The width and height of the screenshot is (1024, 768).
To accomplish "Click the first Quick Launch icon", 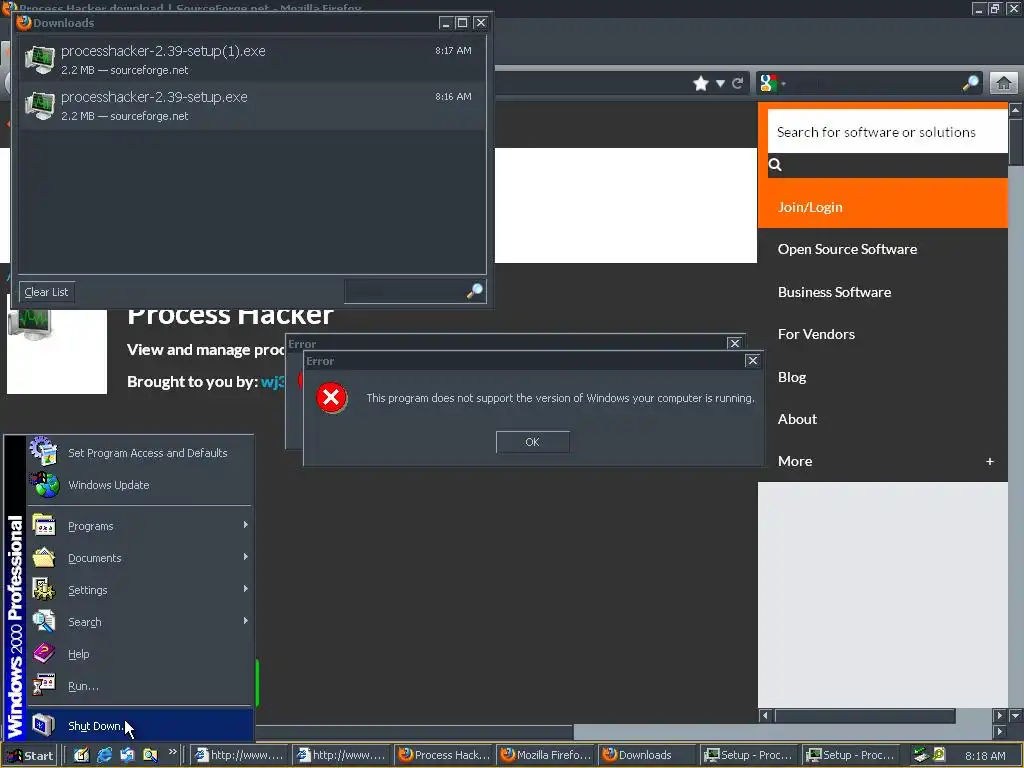I will (x=82, y=755).
